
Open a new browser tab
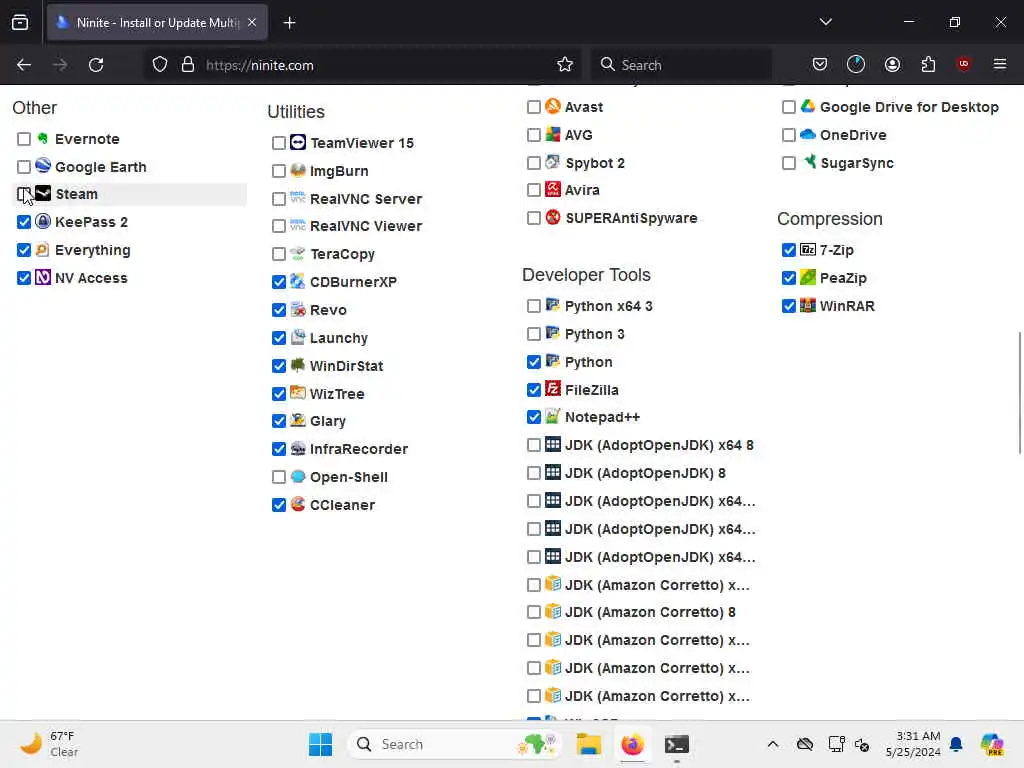coord(289,23)
